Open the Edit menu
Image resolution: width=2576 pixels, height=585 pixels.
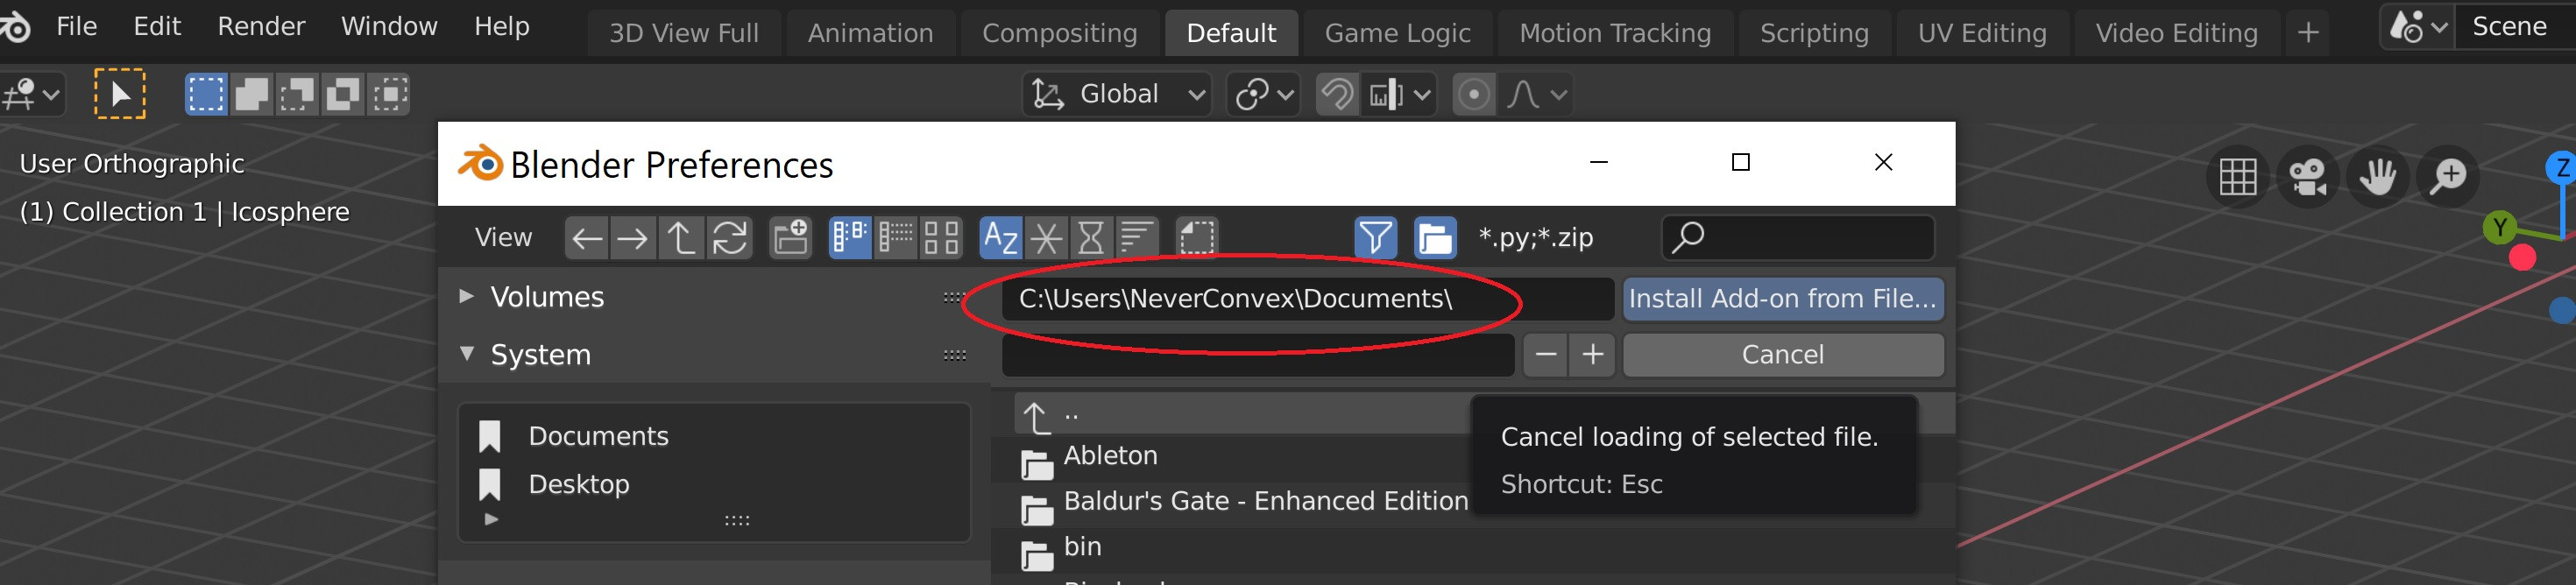click(x=157, y=26)
